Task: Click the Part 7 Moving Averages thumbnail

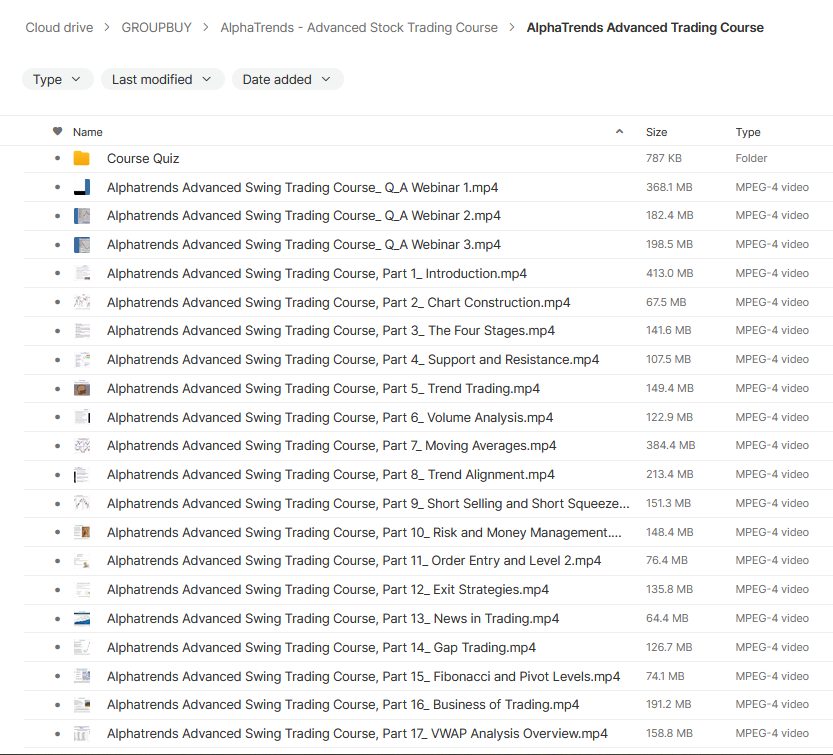Action: (81, 446)
